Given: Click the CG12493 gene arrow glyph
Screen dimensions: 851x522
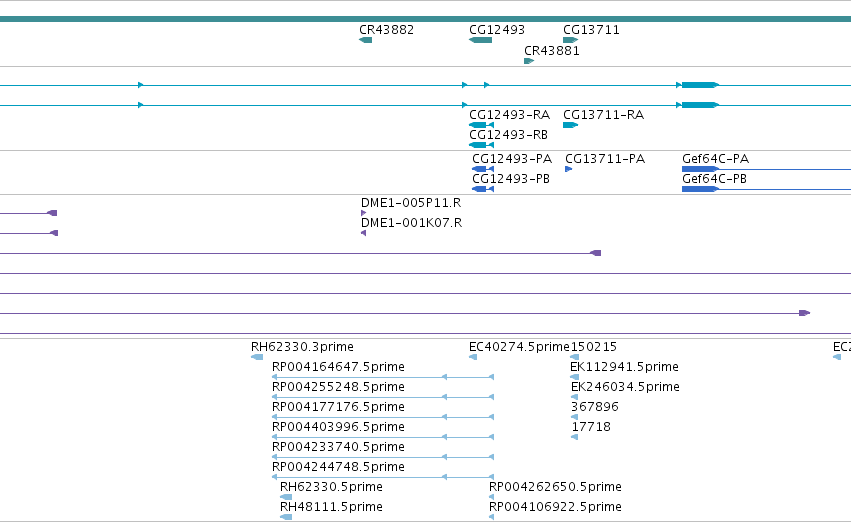Looking at the screenshot, I should (480, 40).
